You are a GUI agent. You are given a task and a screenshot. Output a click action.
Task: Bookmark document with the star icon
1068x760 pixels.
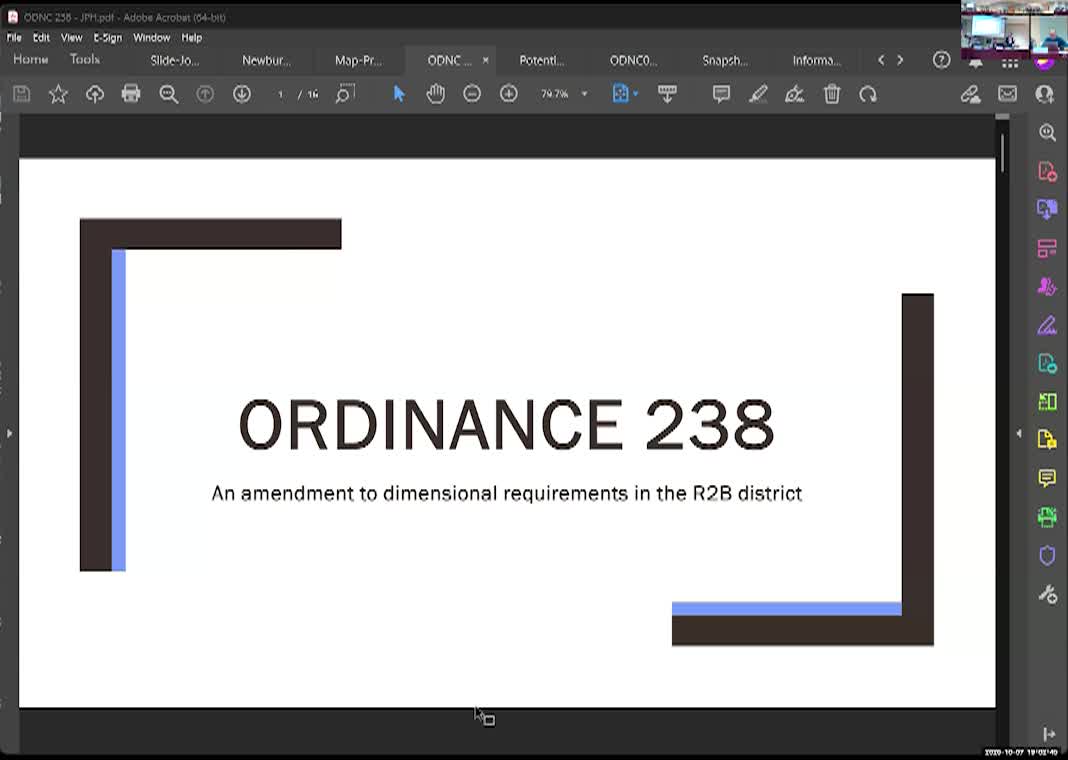(x=59, y=94)
